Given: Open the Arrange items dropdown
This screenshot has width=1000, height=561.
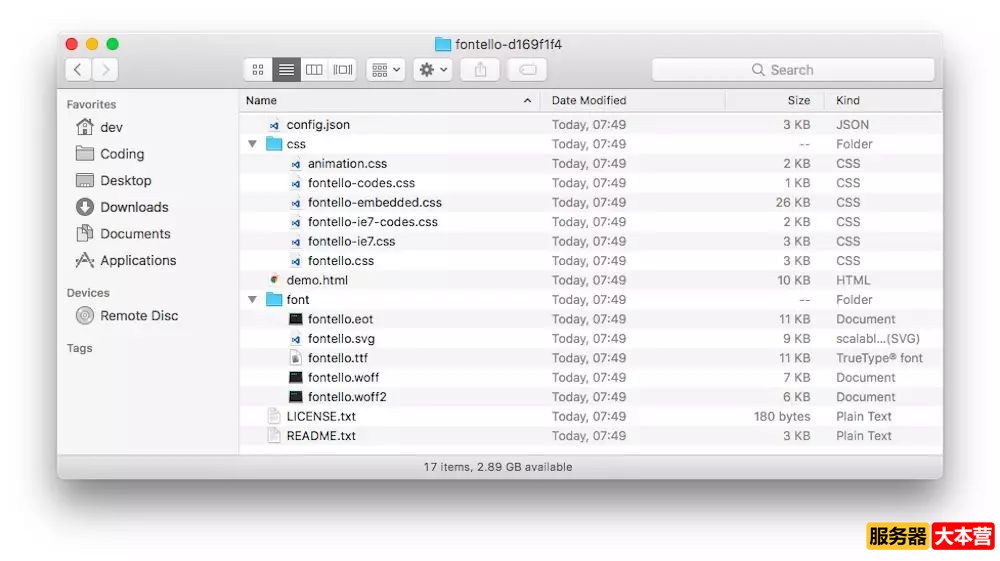Looking at the screenshot, I should [385, 70].
